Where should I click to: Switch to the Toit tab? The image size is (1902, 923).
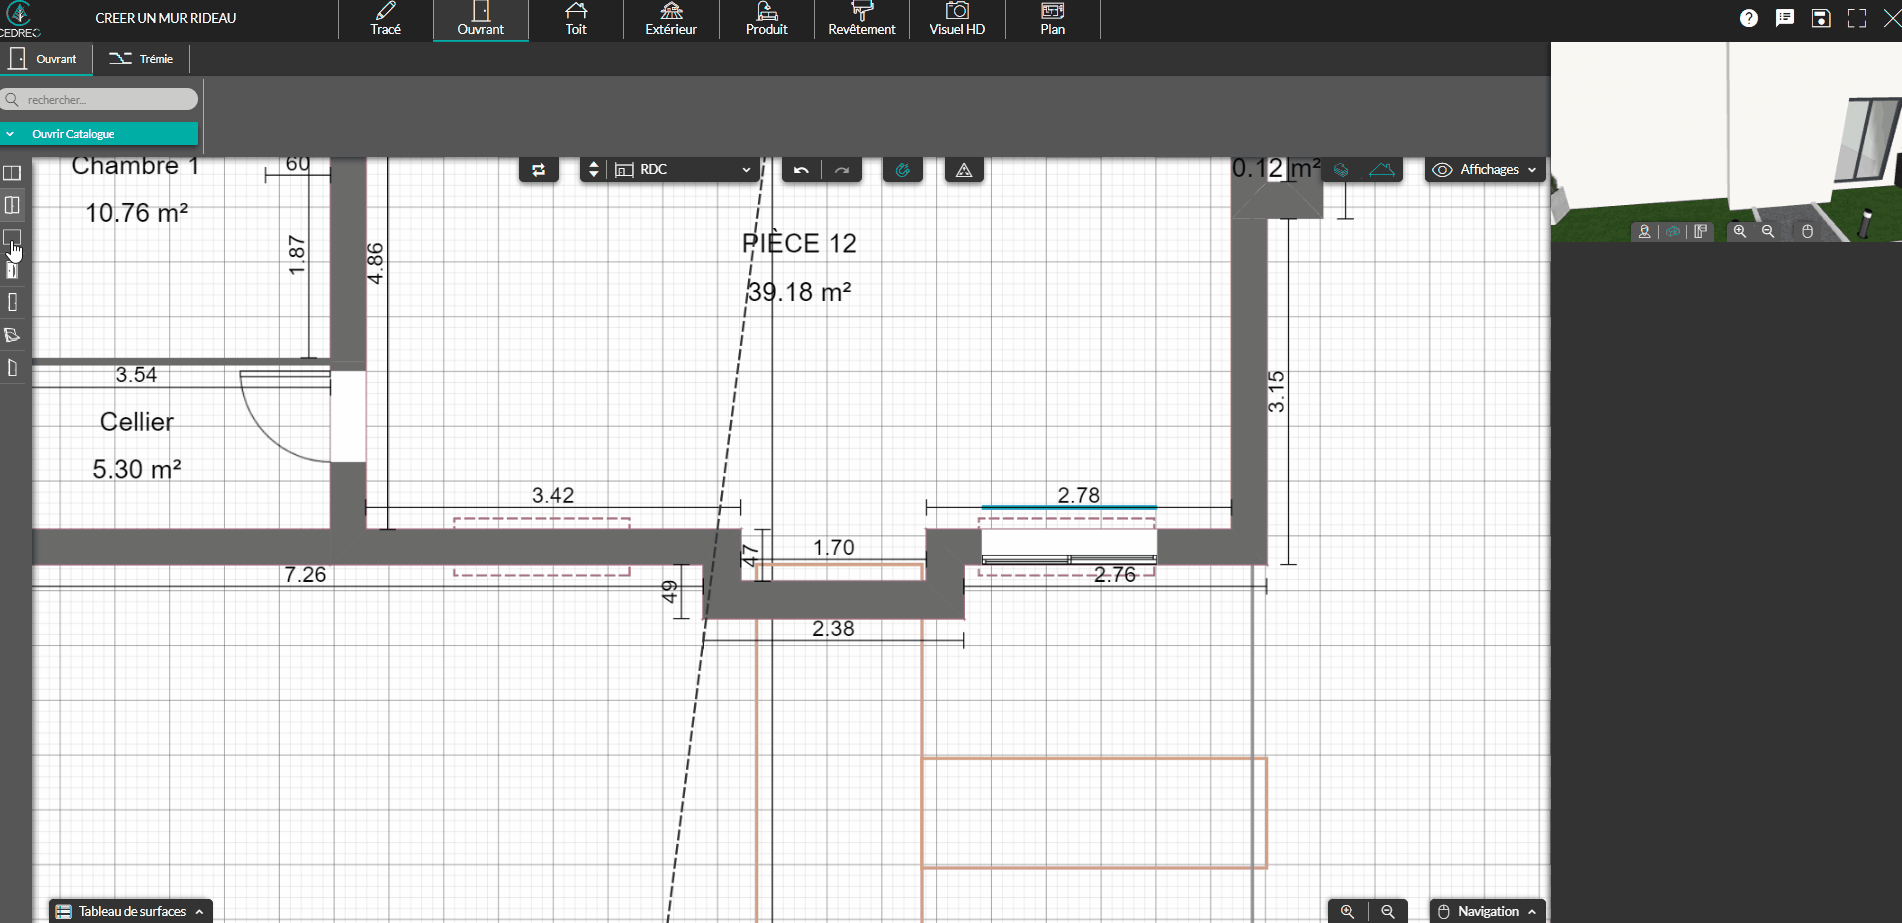point(576,19)
